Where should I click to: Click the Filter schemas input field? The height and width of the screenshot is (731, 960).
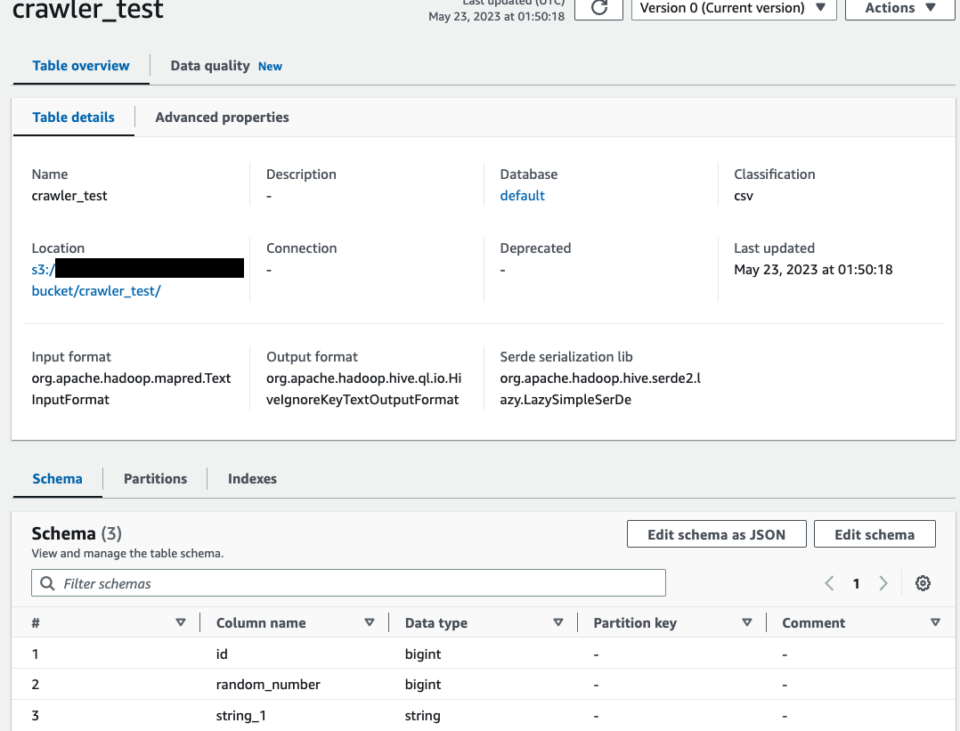(348, 583)
